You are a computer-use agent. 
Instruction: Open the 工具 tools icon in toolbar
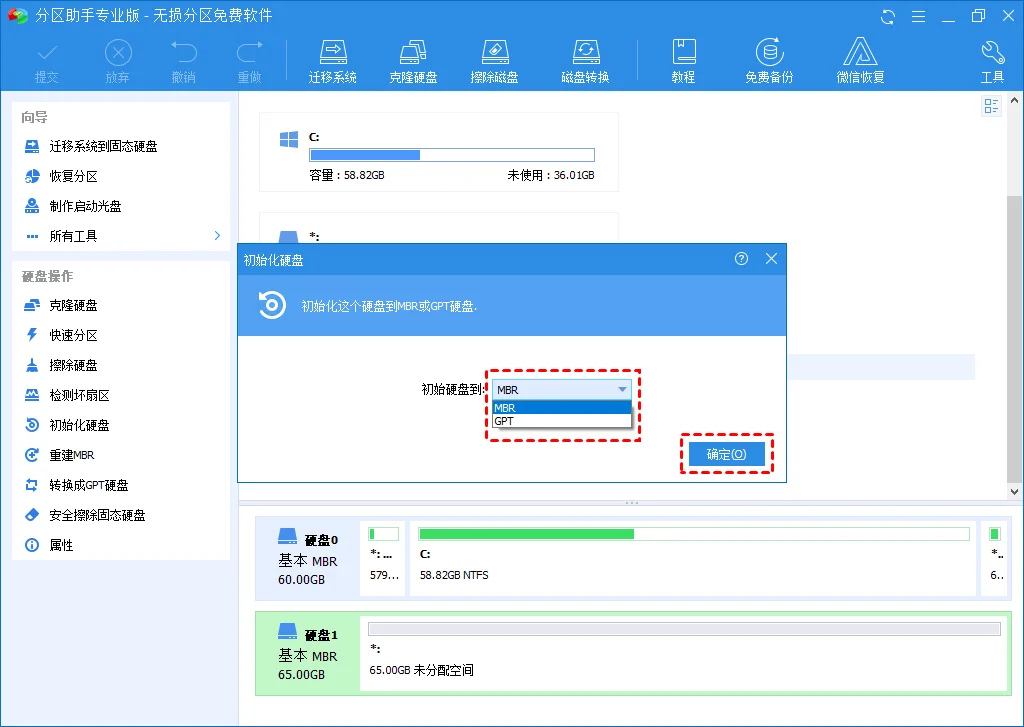click(x=992, y=62)
